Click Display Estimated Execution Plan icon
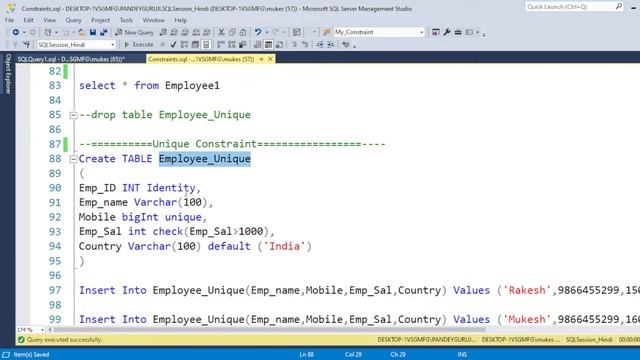640x360 pixels. [x=184, y=44]
